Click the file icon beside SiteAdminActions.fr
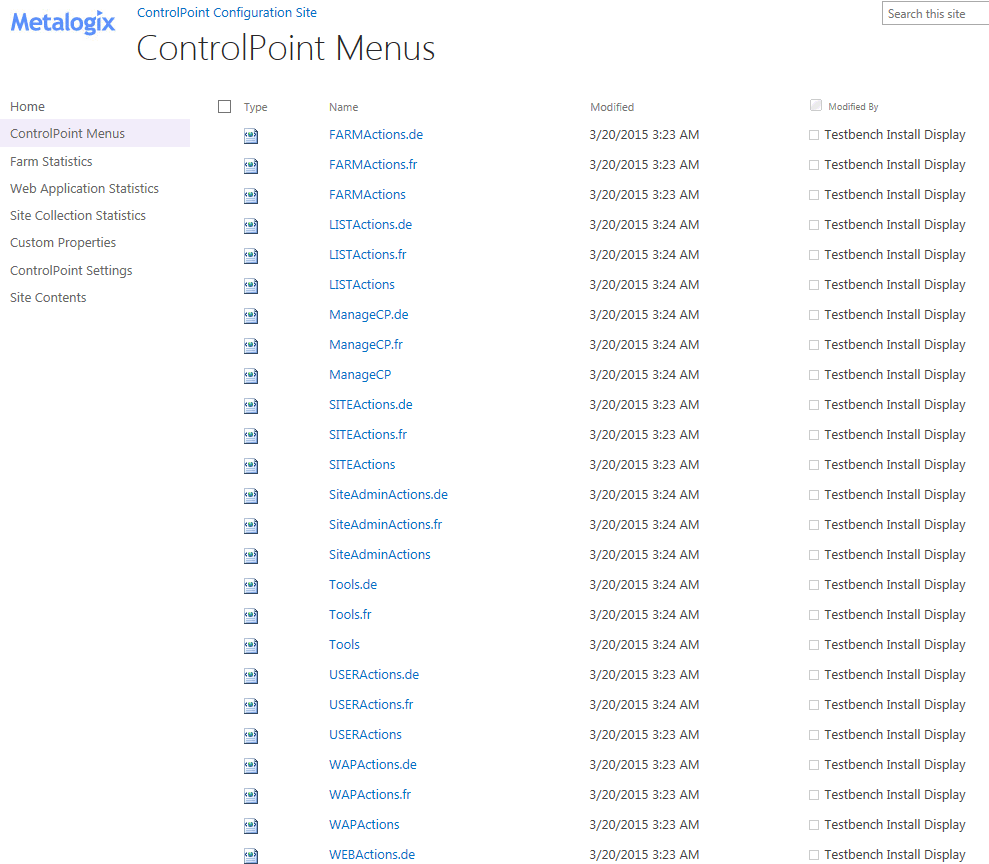The height and width of the screenshot is (864, 989). (250, 525)
